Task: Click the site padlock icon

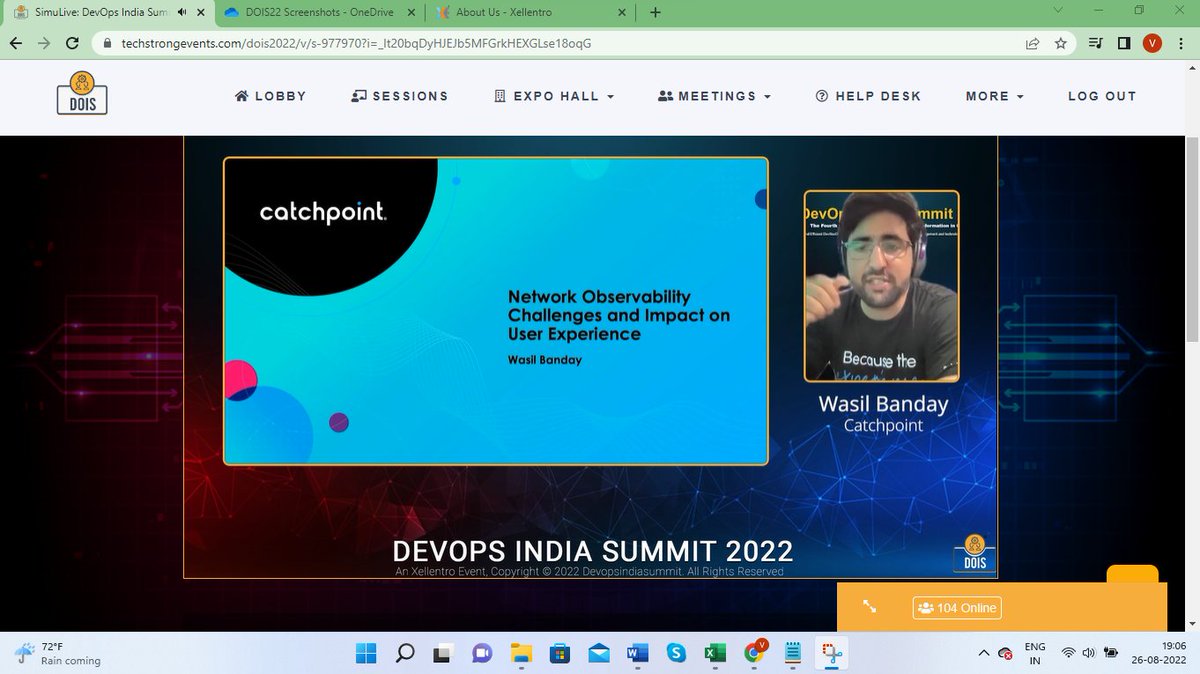Action: pyautogui.click(x=108, y=44)
